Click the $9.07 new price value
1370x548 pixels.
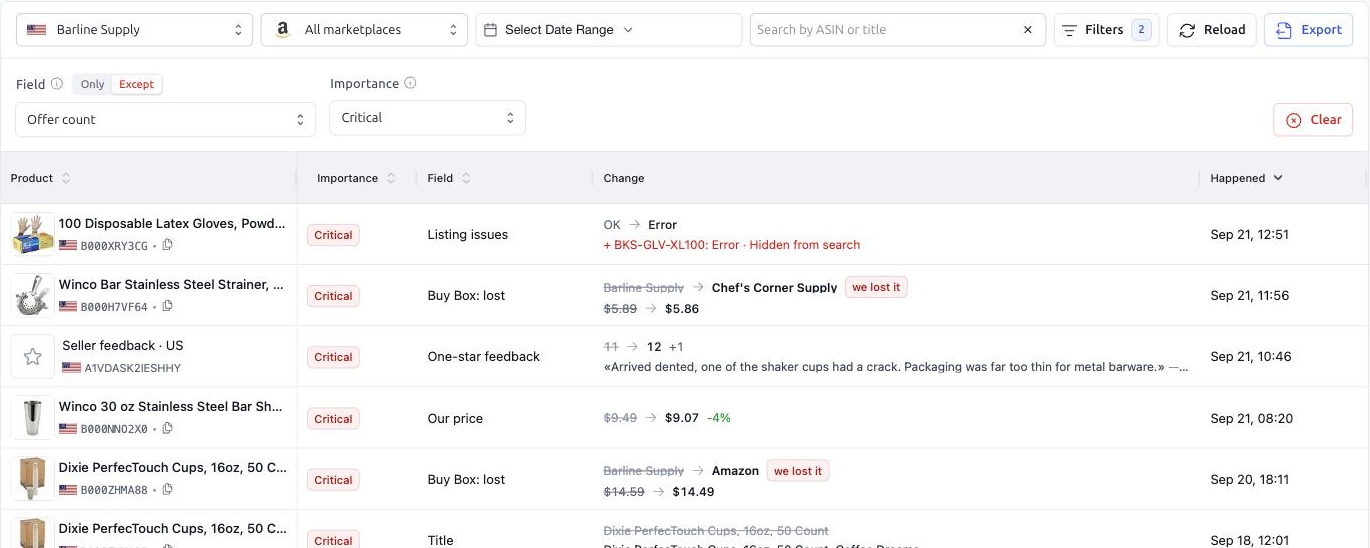(x=682, y=418)
